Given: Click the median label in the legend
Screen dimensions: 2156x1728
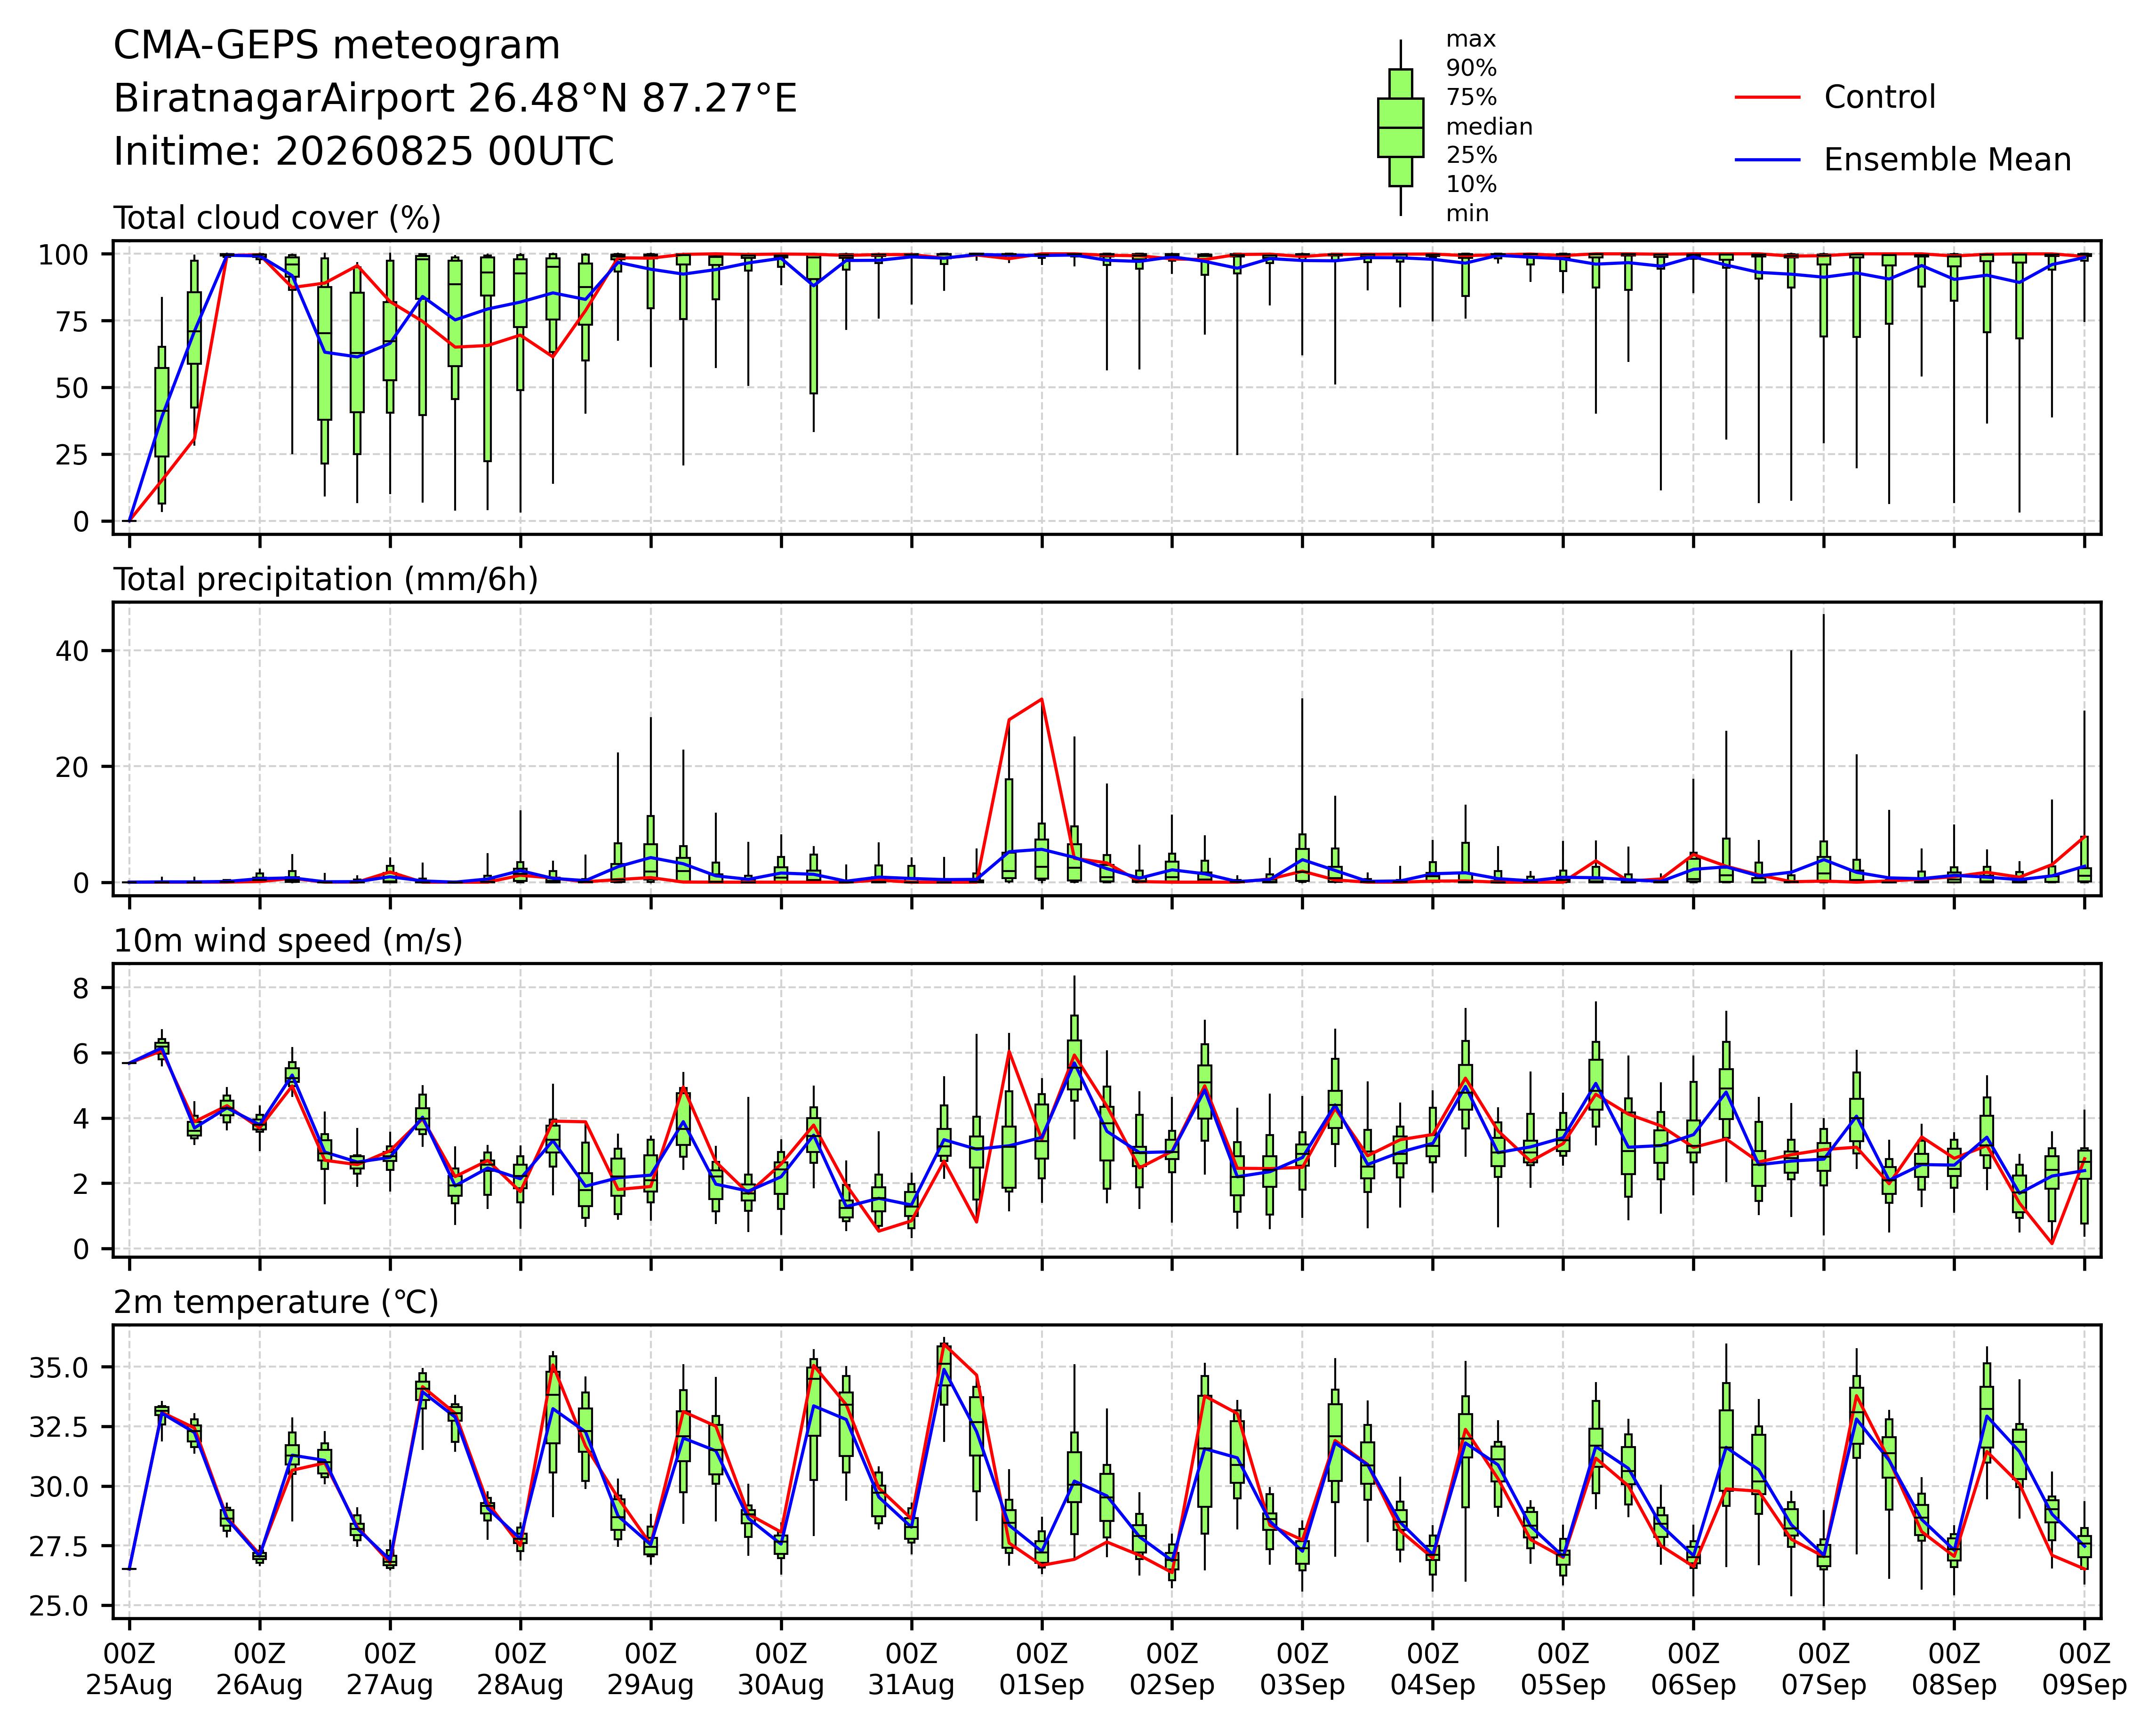Looking at the screenshot, I should [x=1489, y=127].
